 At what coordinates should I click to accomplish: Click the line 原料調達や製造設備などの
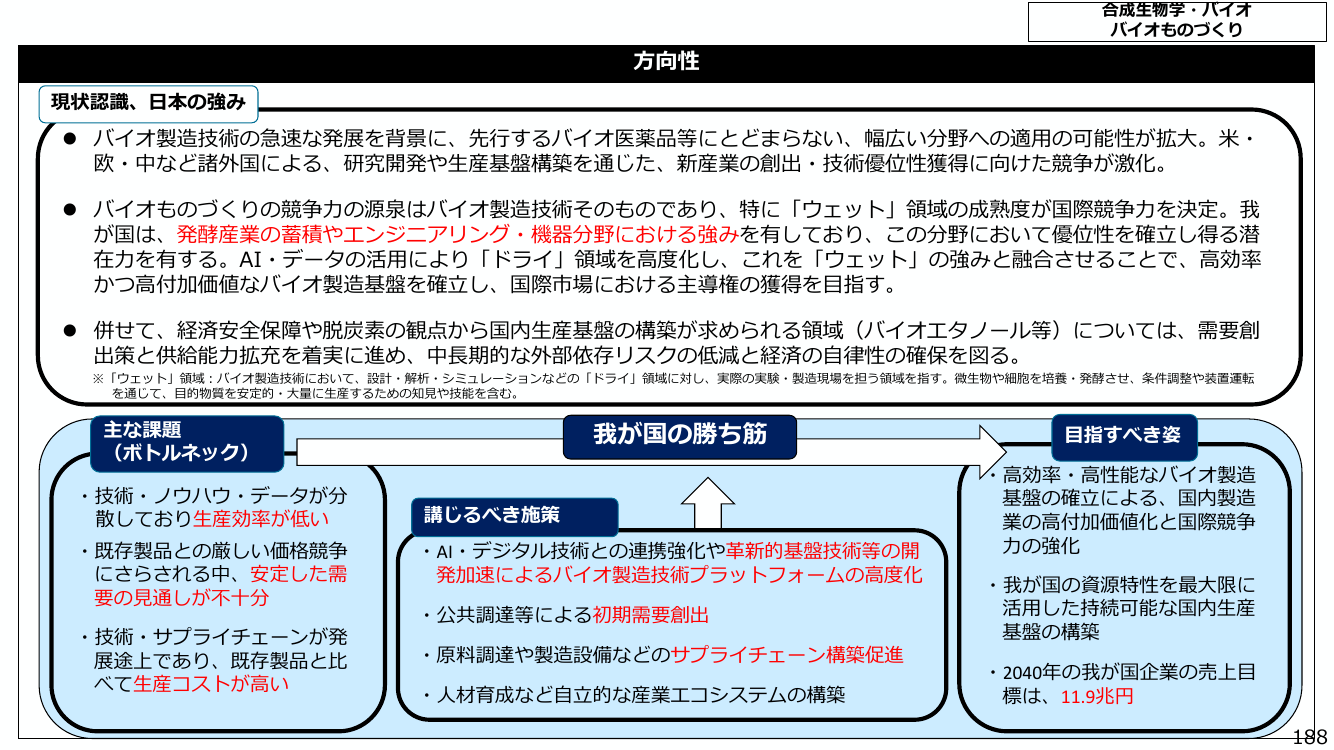662,655
